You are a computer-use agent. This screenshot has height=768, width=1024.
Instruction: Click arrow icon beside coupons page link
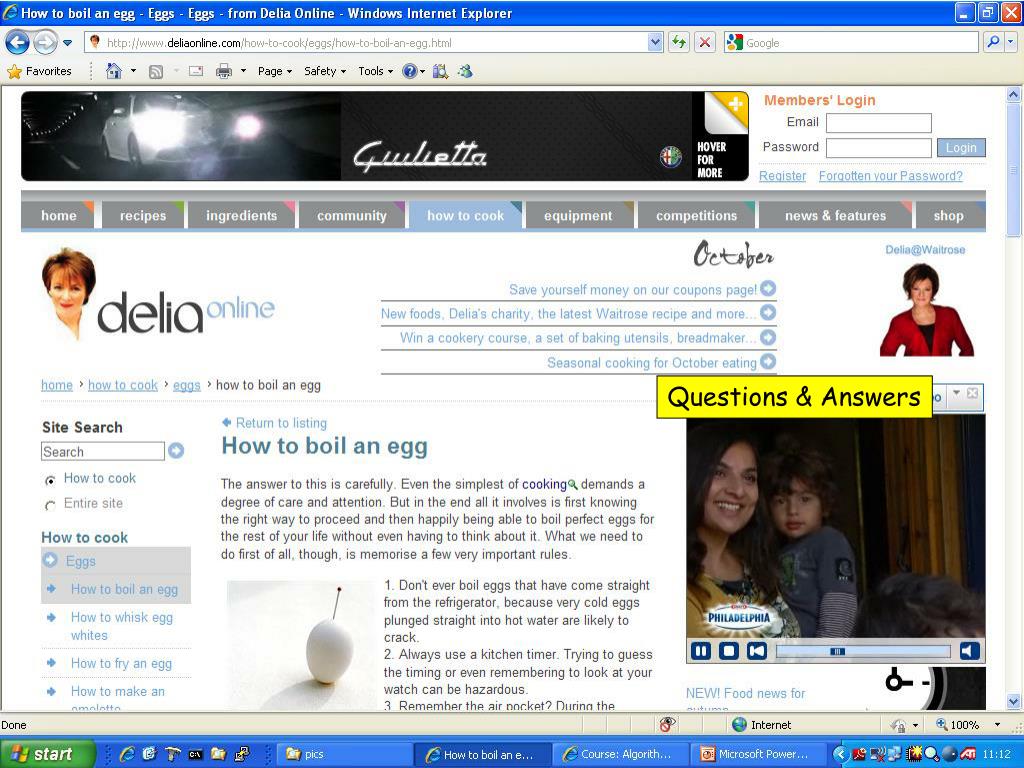tap(769, 288)
